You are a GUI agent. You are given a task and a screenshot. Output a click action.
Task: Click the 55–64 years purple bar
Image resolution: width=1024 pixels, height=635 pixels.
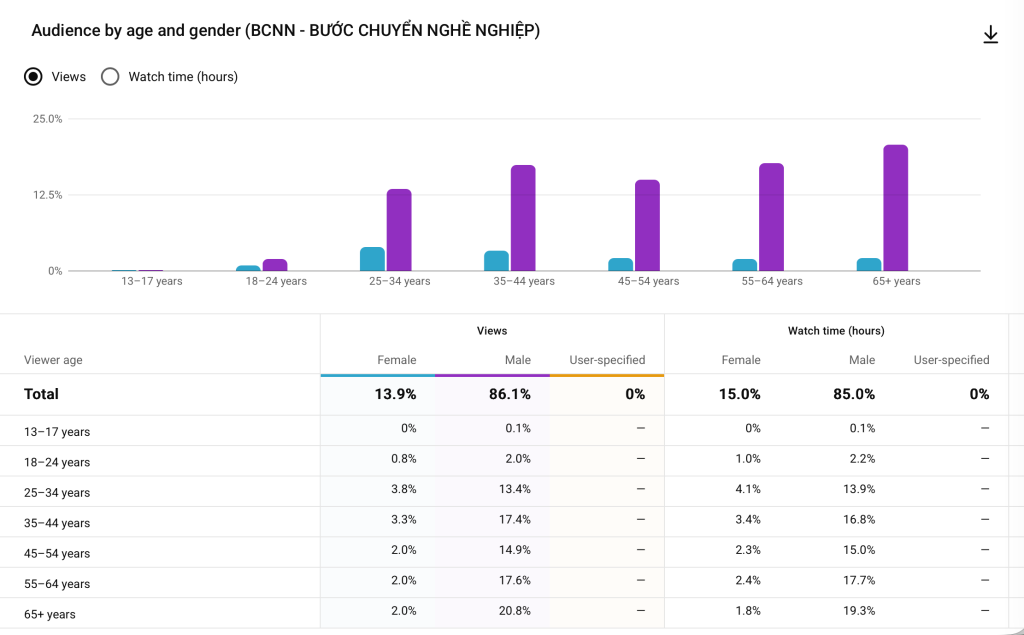771,217
